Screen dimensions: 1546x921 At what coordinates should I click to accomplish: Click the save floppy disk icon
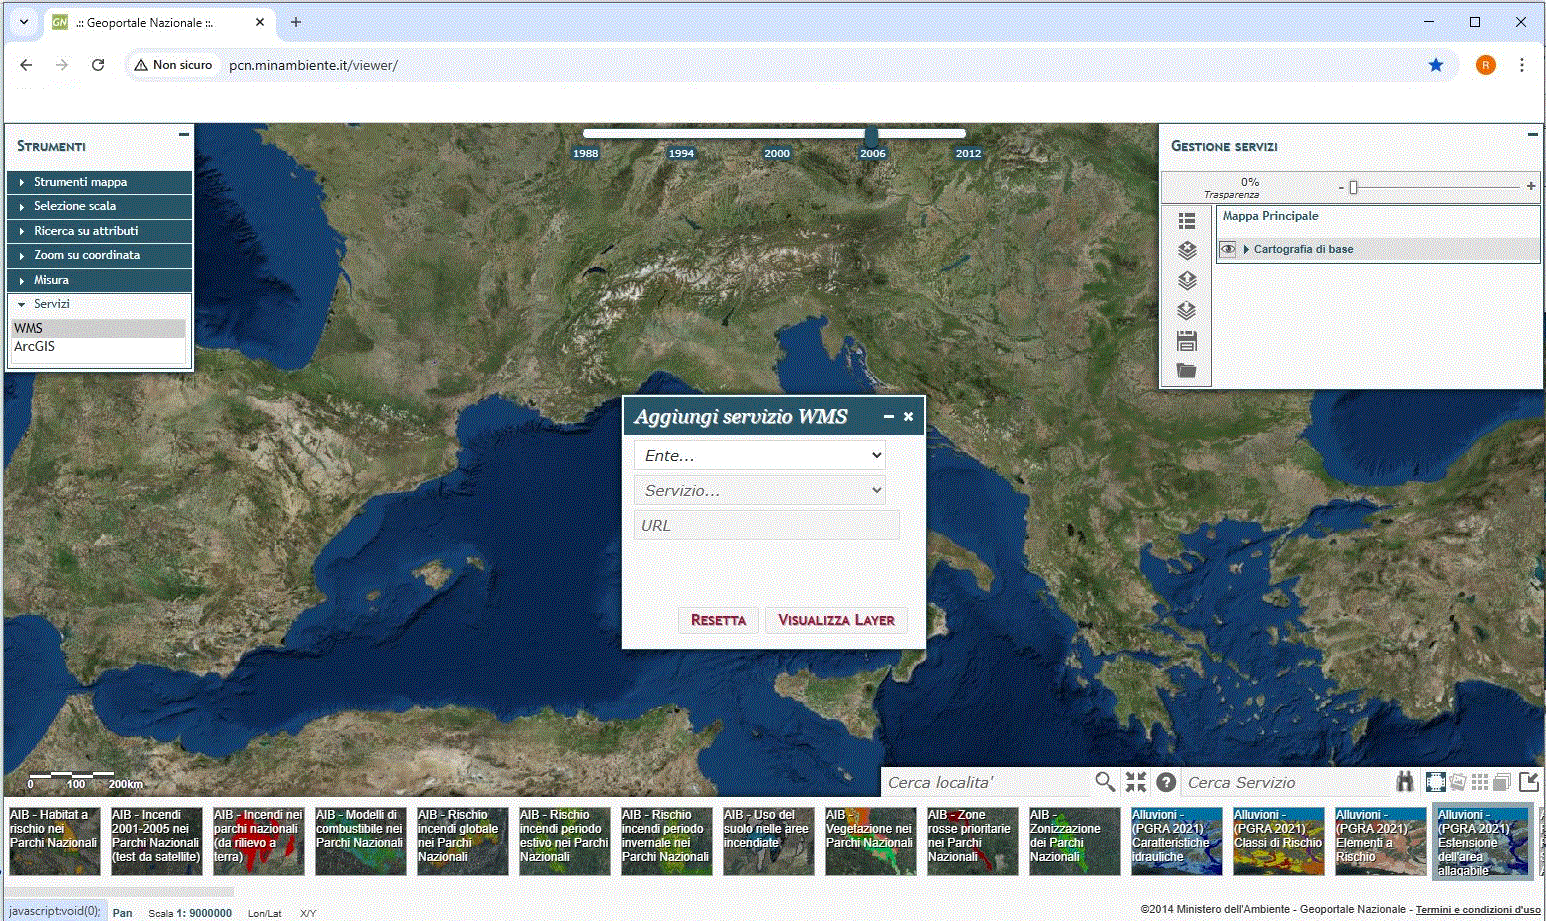[1187, 341]
